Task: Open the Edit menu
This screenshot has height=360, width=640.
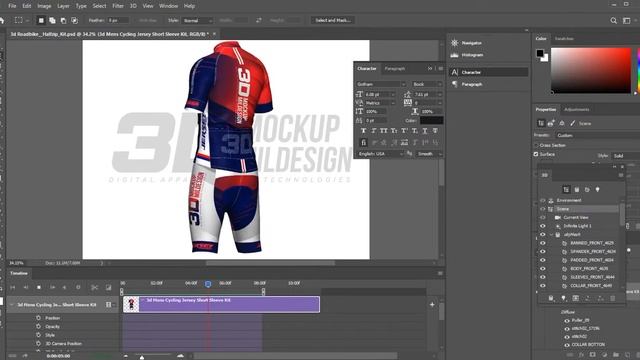Action: click(x=27, y=6)
